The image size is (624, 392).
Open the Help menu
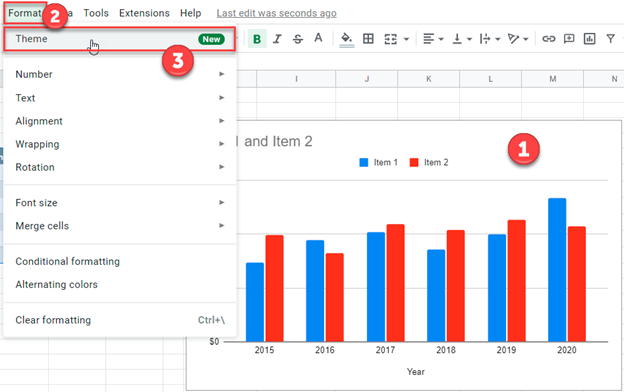[x=191, y=13]
